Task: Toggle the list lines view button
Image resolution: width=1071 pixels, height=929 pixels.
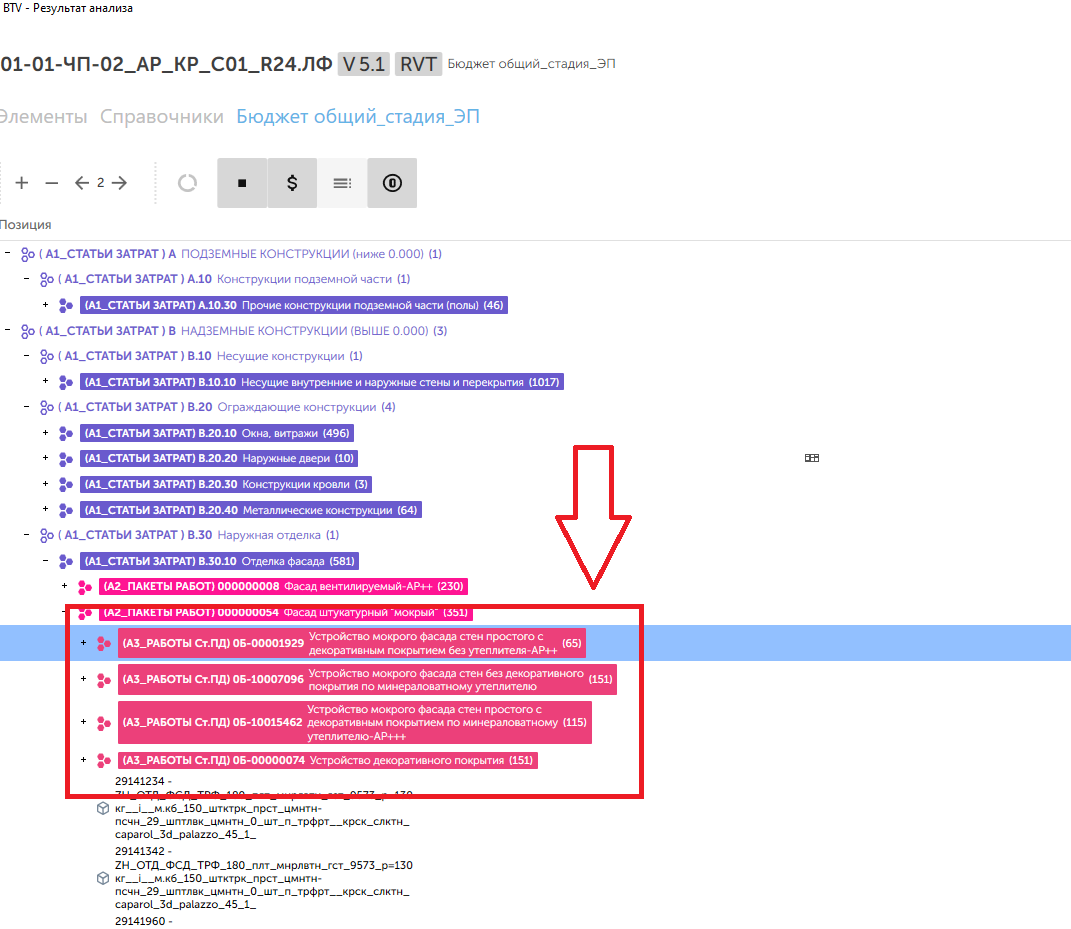Action: click(342, 183)
